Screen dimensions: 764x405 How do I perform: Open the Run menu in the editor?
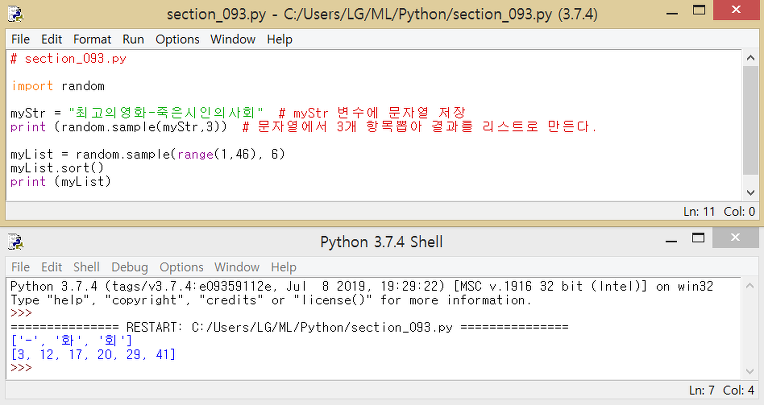133,39
